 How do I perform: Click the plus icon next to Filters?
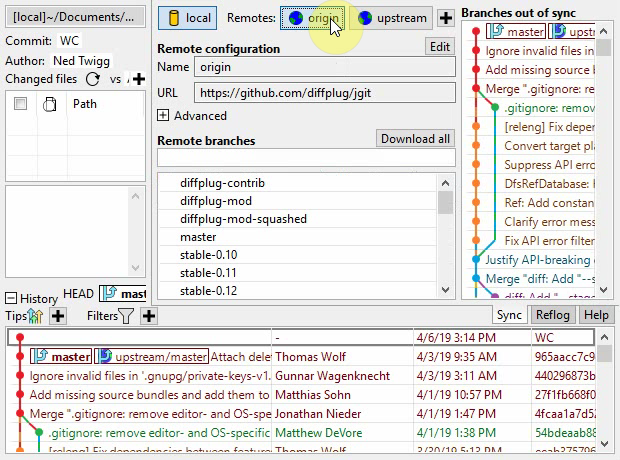click(x=149, y=316)
